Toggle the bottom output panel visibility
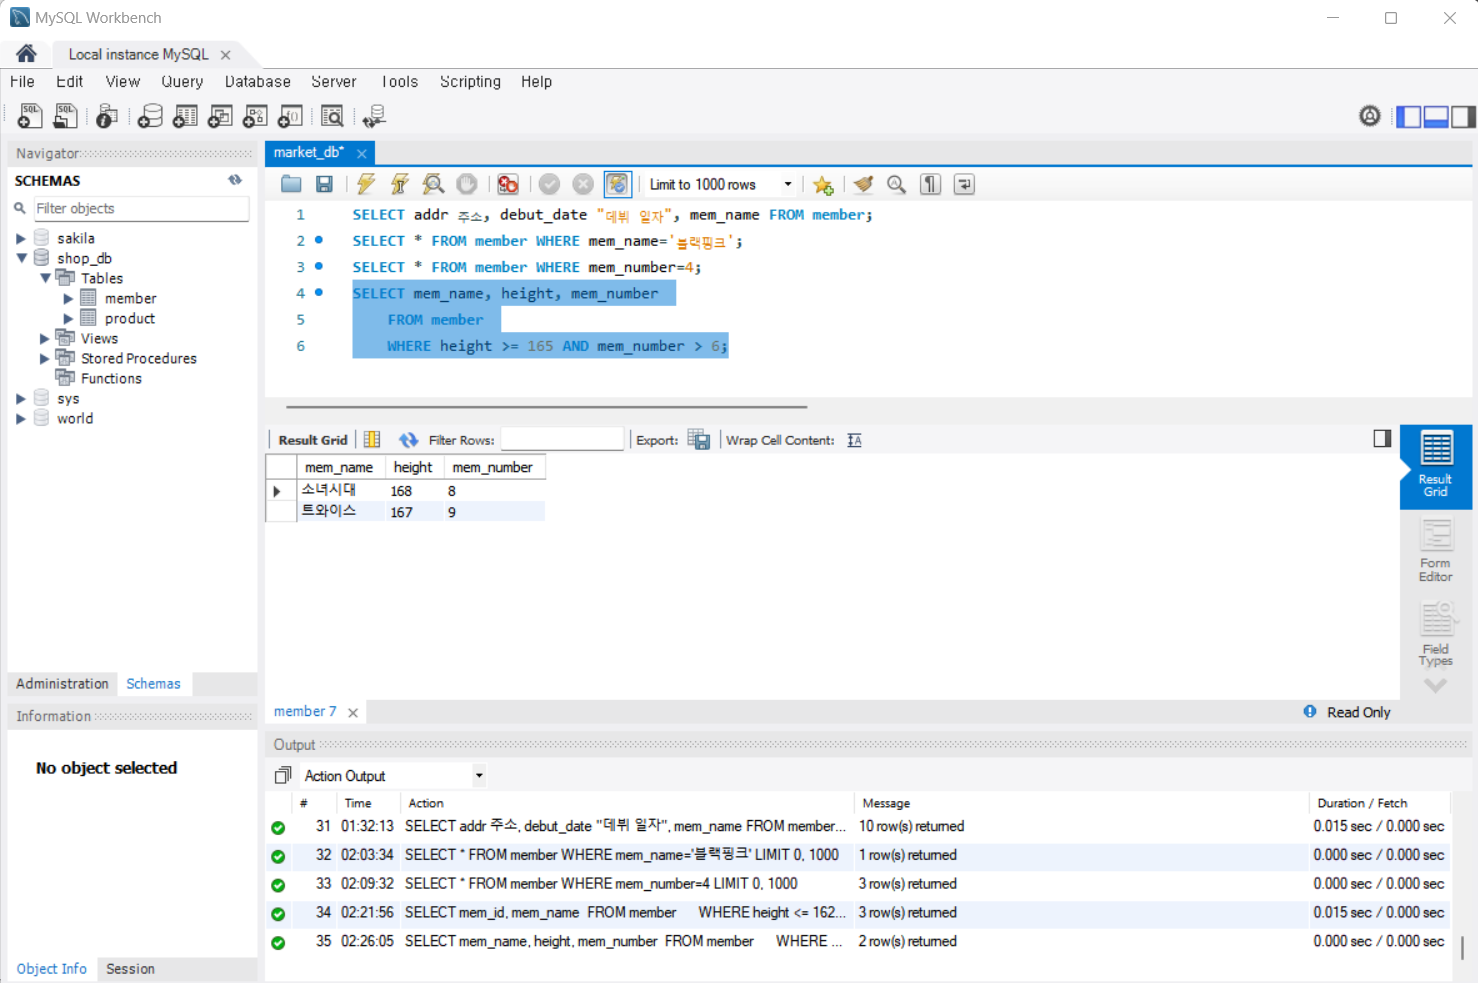 click(1436, 117)
